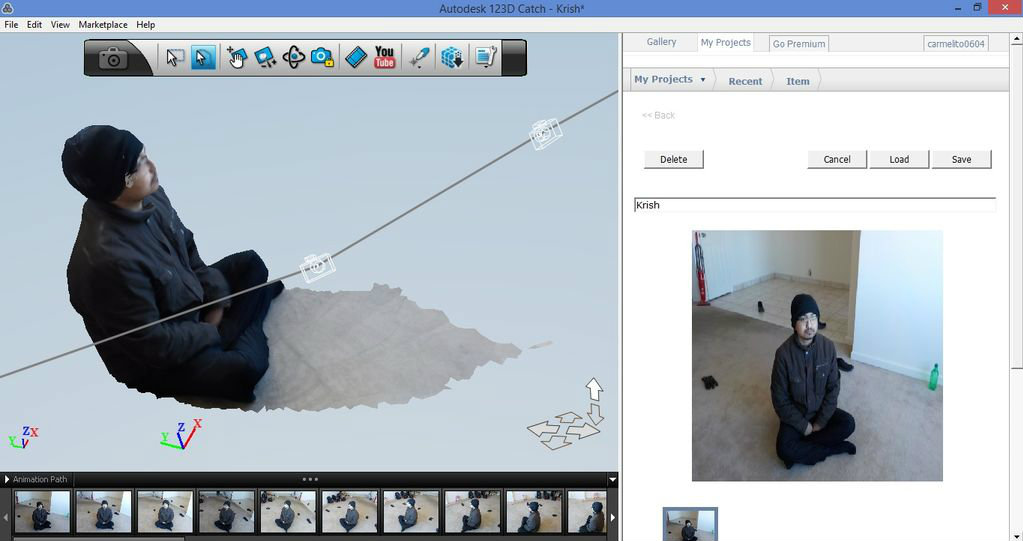Image resolution: width=1023 pixels, height=541 pixels.
Task: Click the lower camera marker near the knee
Action: tap(317, 267)
